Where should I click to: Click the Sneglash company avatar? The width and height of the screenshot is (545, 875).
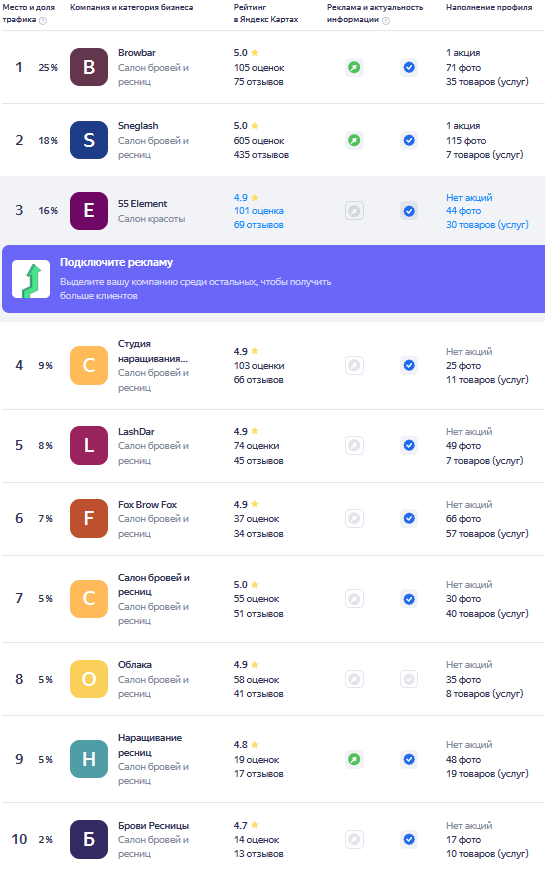89,140
